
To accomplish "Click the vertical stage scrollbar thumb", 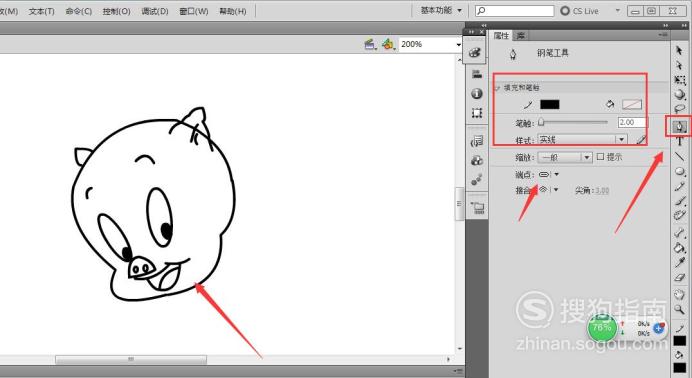I will (x=459, y=203).
